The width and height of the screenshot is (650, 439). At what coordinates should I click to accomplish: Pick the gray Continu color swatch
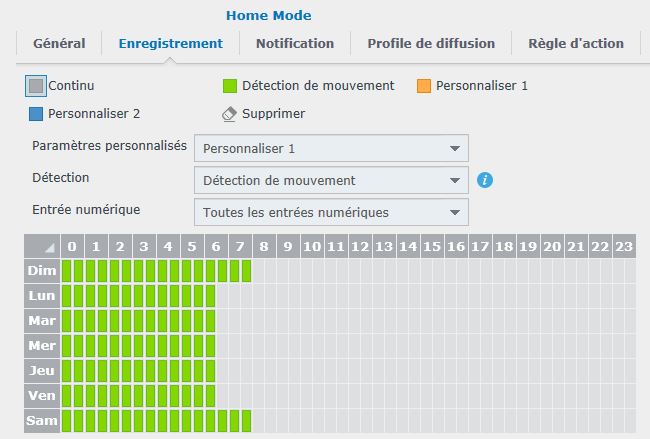click(36, 86)
